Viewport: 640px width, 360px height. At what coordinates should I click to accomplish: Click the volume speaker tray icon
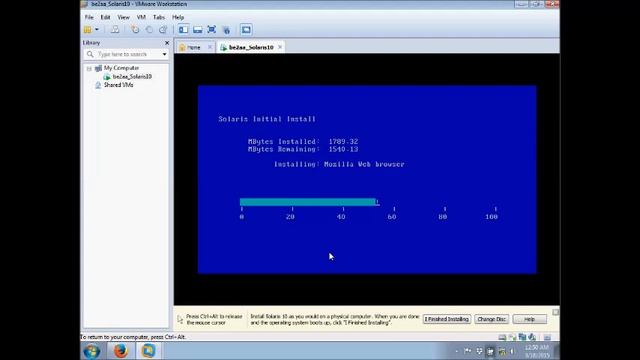click(513, 351)
